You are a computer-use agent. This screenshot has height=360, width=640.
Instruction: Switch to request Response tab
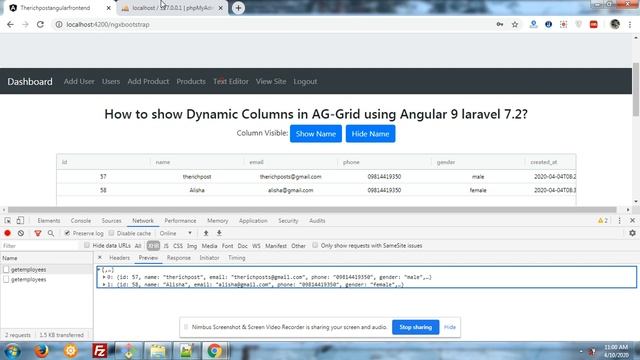[179, 258]
